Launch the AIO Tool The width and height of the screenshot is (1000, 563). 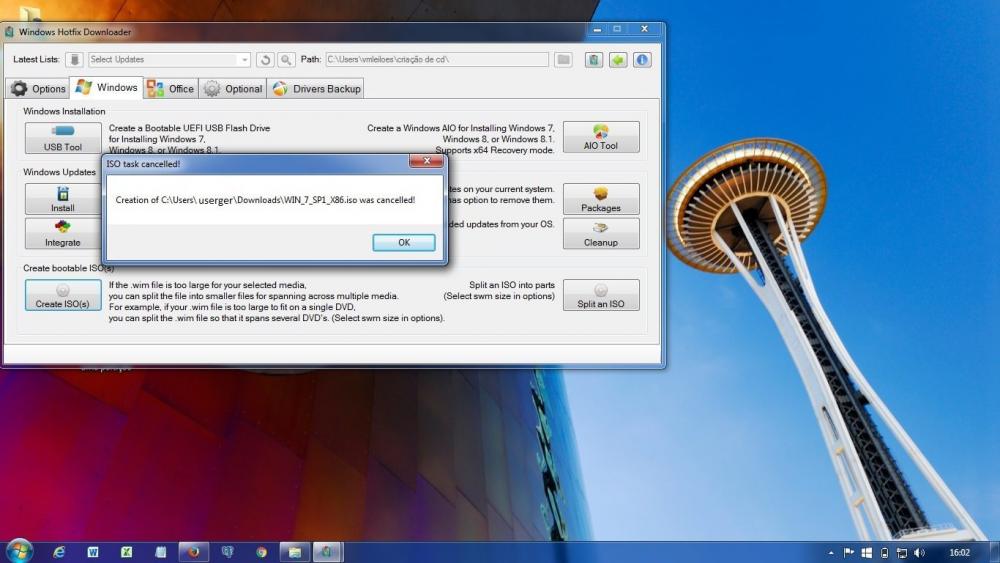(601, 138)
